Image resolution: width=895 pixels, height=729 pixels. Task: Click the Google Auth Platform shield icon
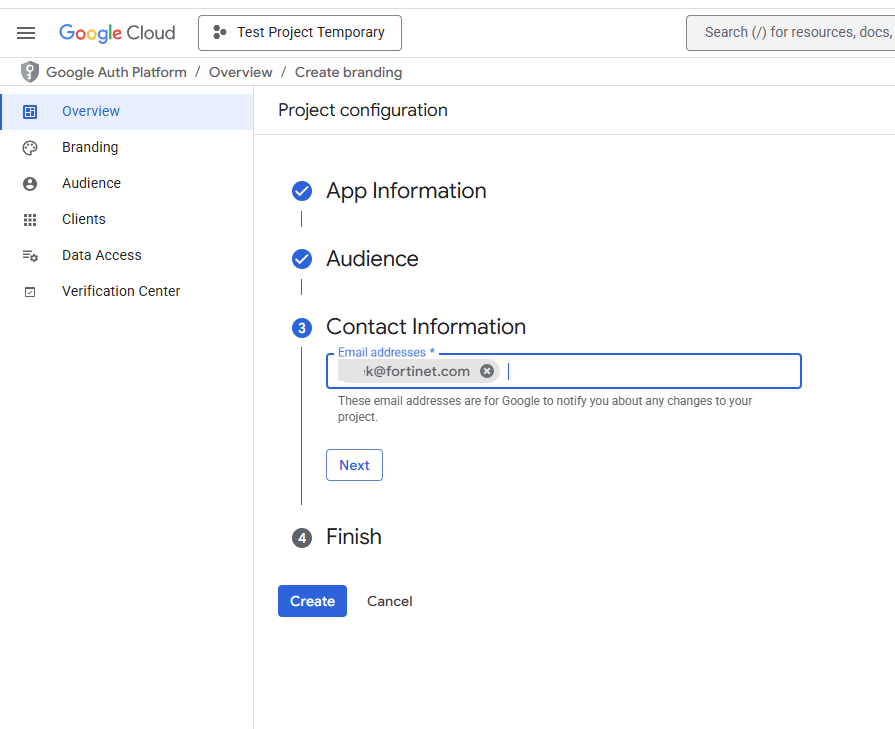(29, 71)
